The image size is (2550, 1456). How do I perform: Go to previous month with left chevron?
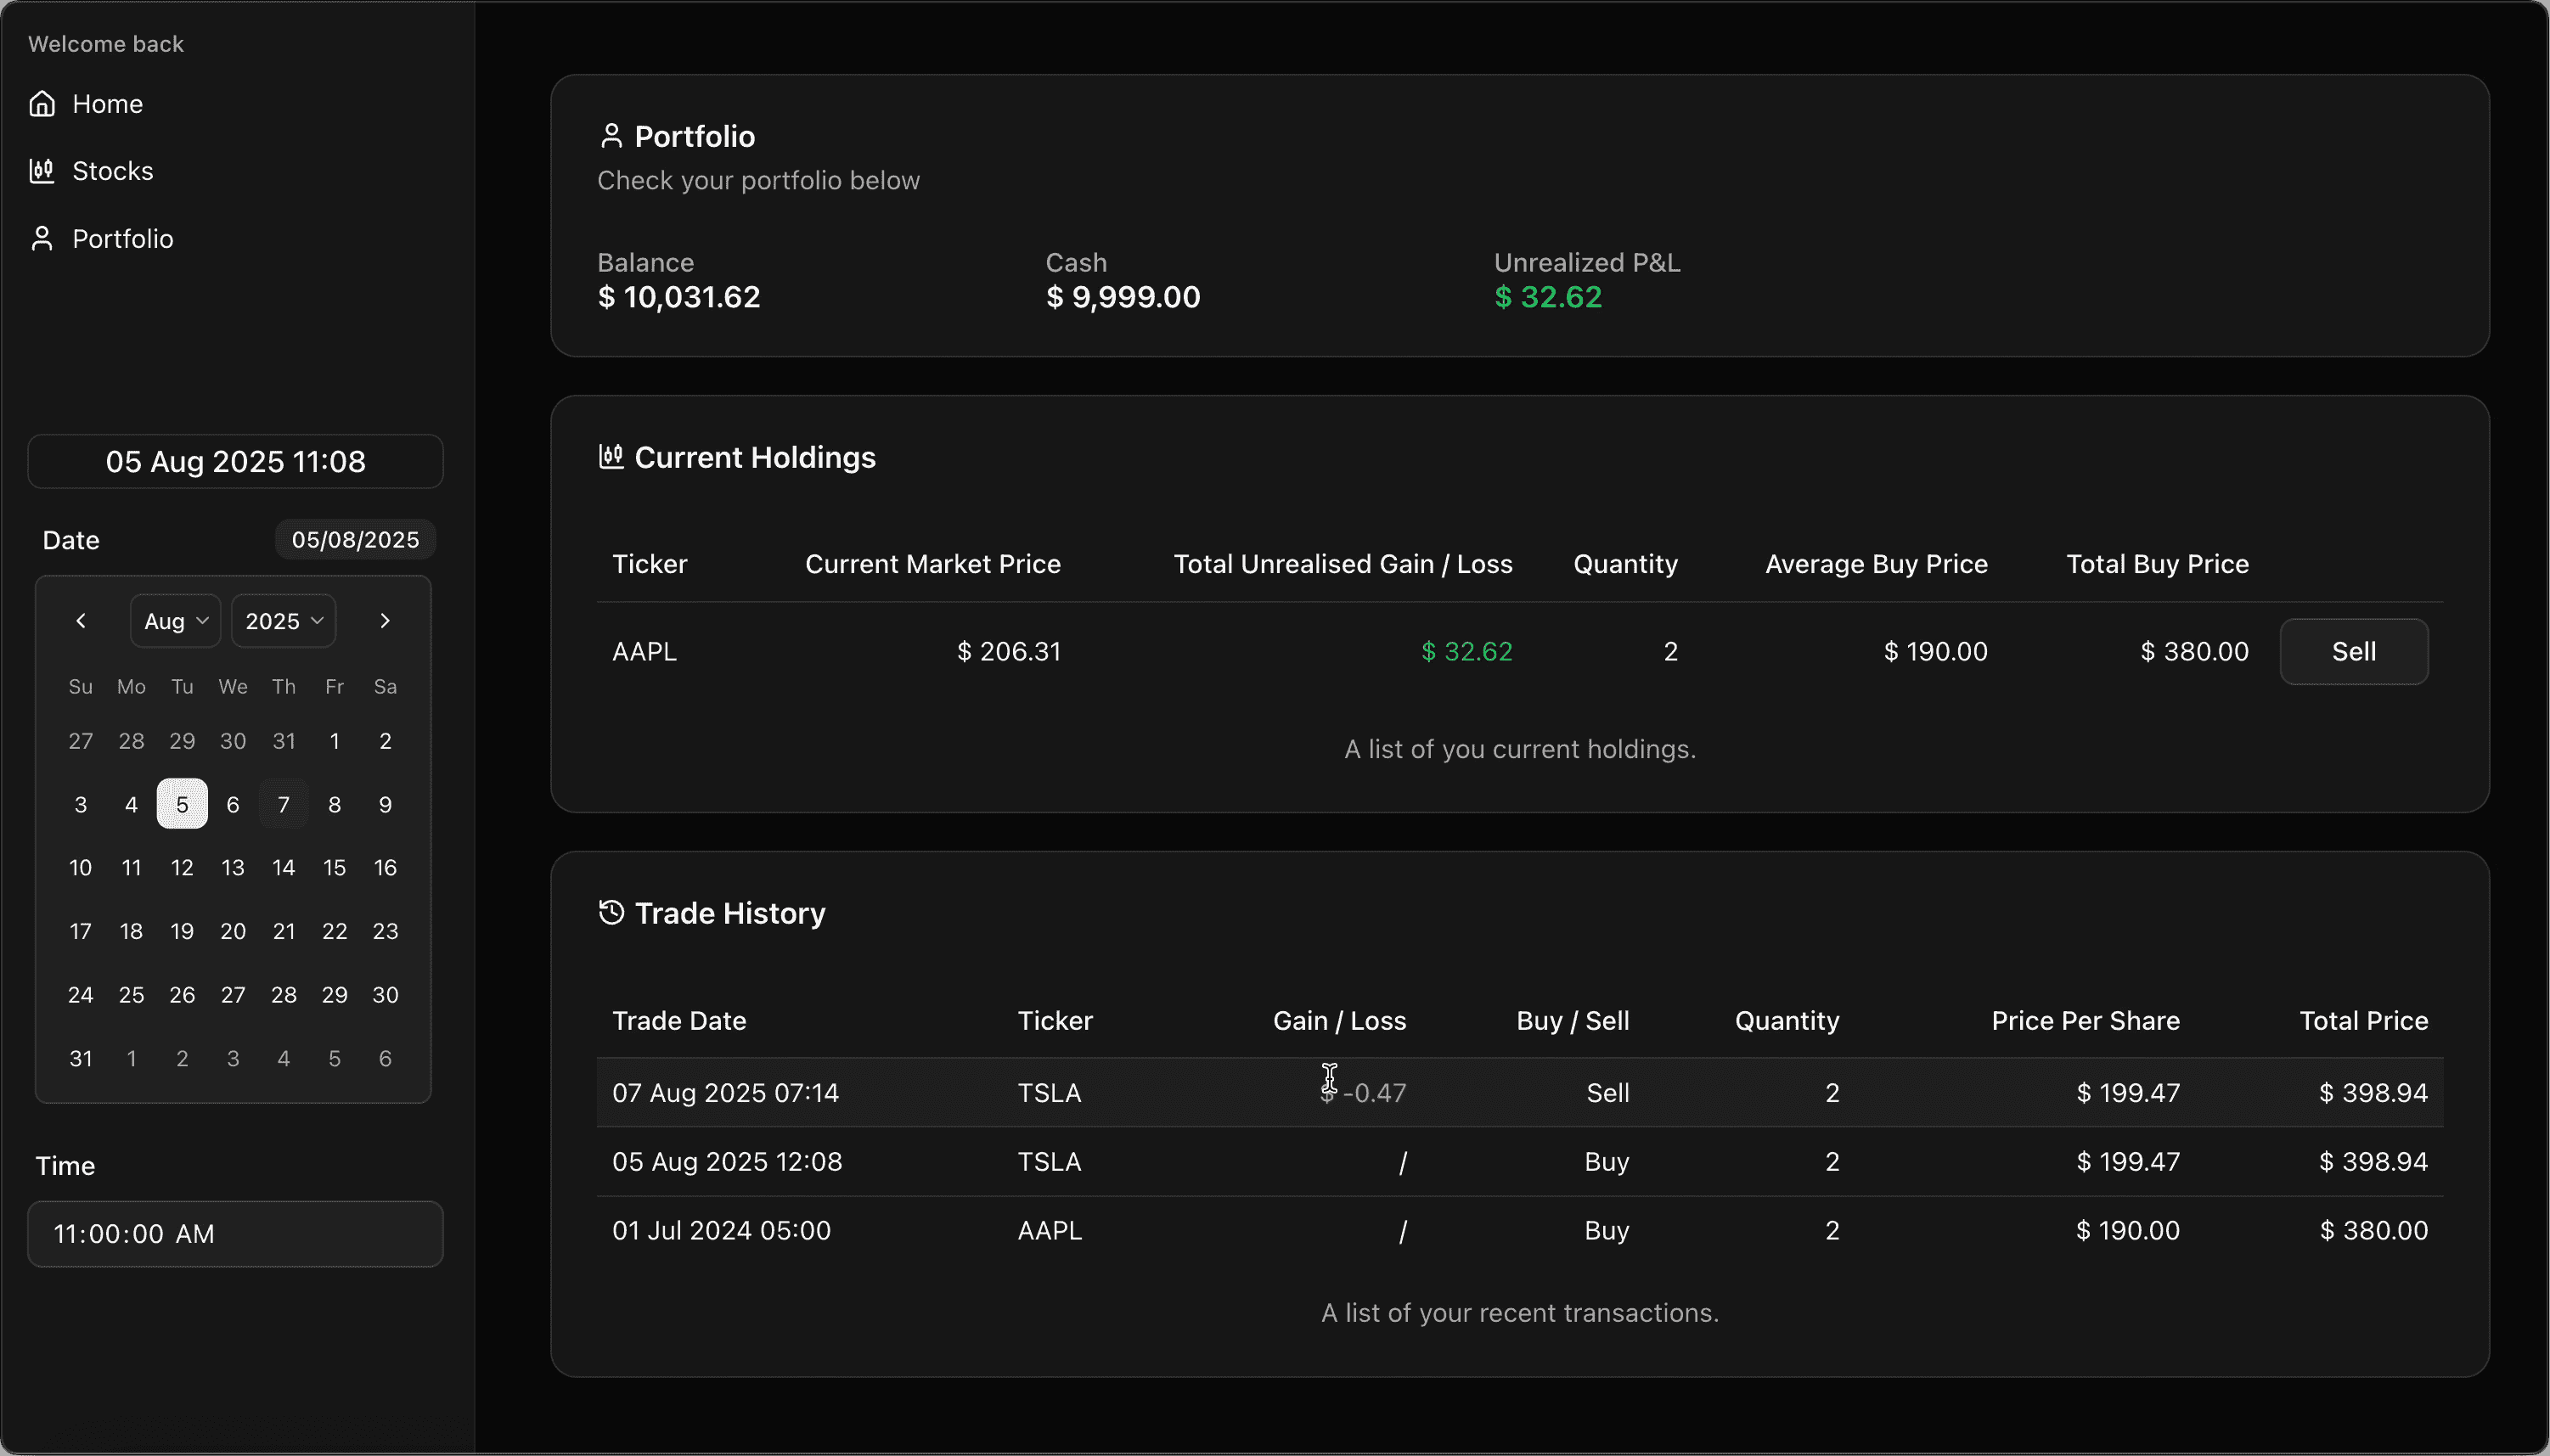tap(81, 621)
